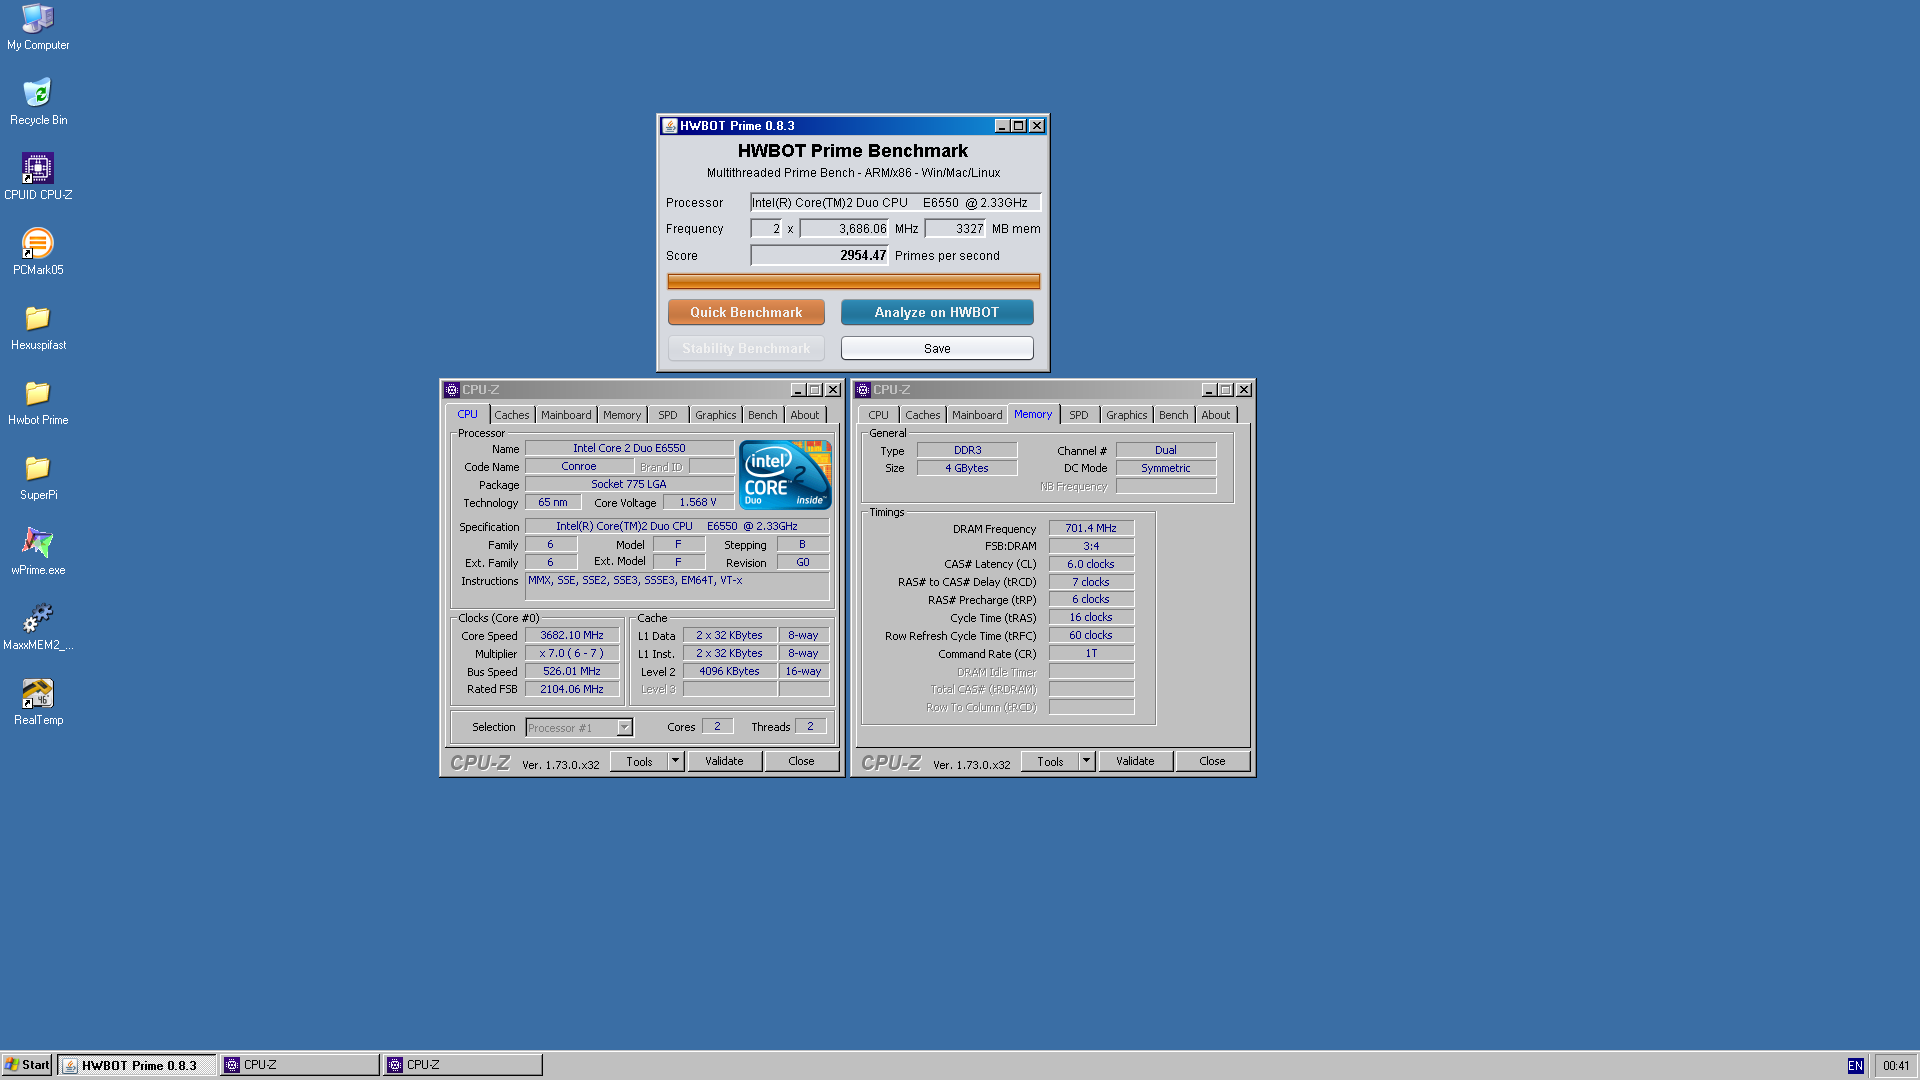Open the Hwbot Prime folder icon
The width and height of the screenshot is (1920, 1080).
(38, 402)
